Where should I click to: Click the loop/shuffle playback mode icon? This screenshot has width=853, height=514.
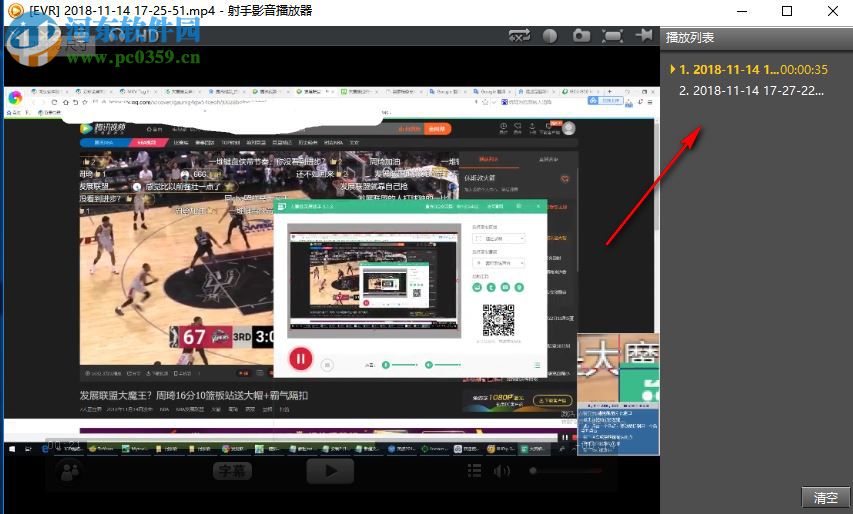tap(519, 36)
